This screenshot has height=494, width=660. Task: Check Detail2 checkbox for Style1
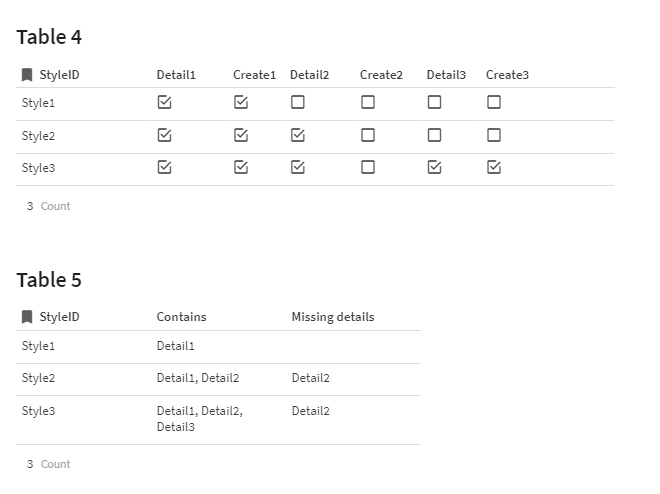tap(298, 102)
